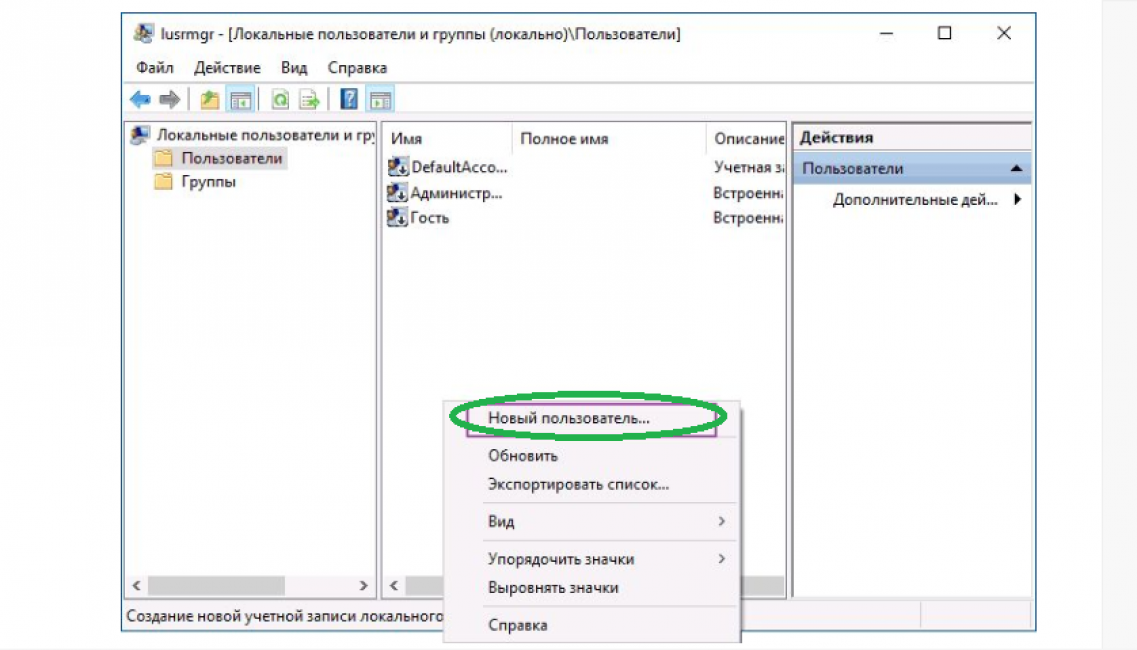Click the user icon beside Гость
This screenshot has width=1137, height=650.
click(x=397, y=217)
